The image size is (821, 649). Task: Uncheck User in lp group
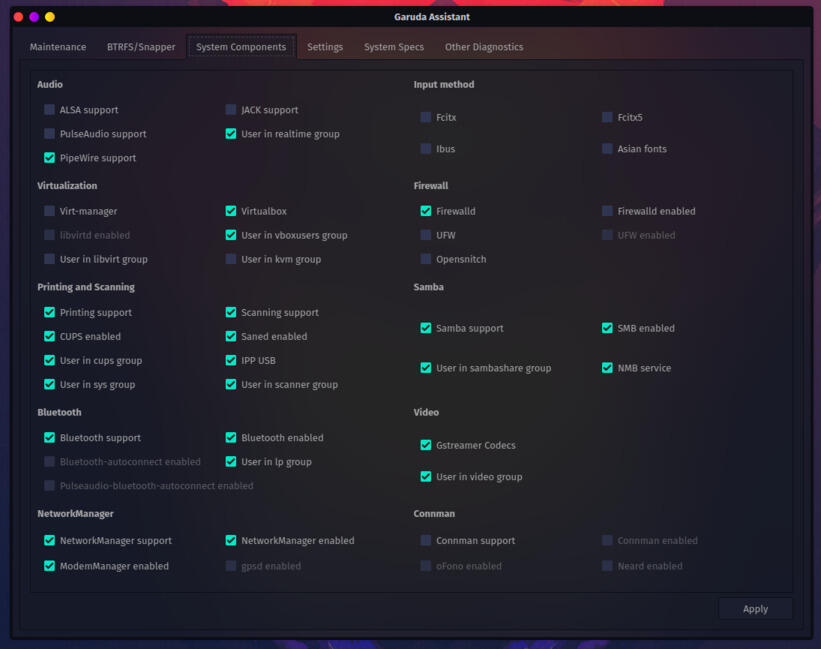coord(230,462)
